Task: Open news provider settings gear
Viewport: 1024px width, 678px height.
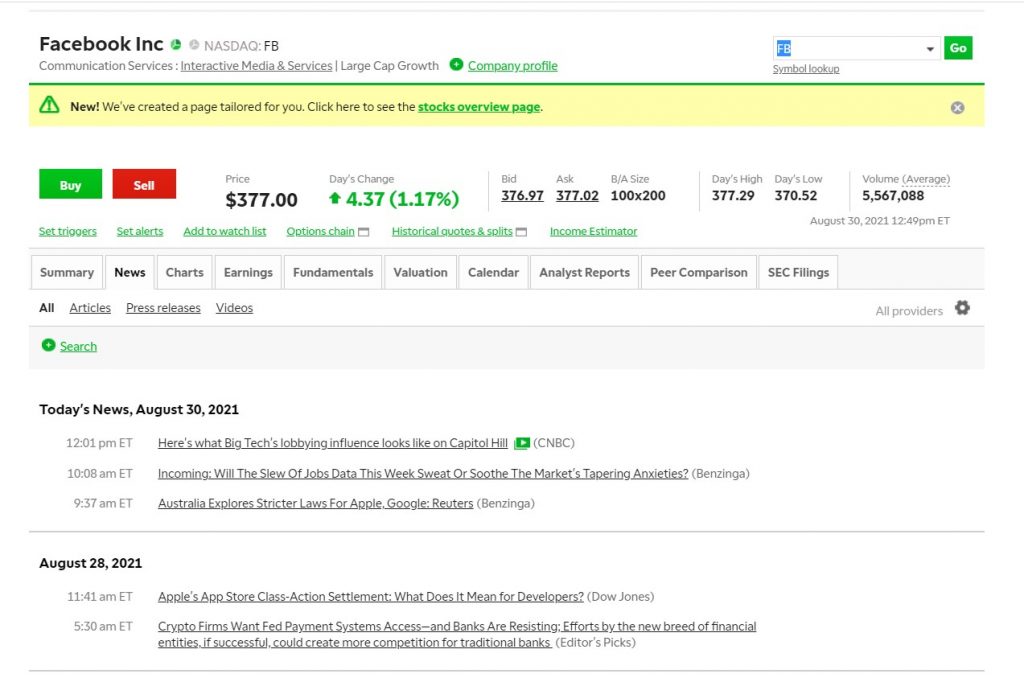Action: coord(962,308)
